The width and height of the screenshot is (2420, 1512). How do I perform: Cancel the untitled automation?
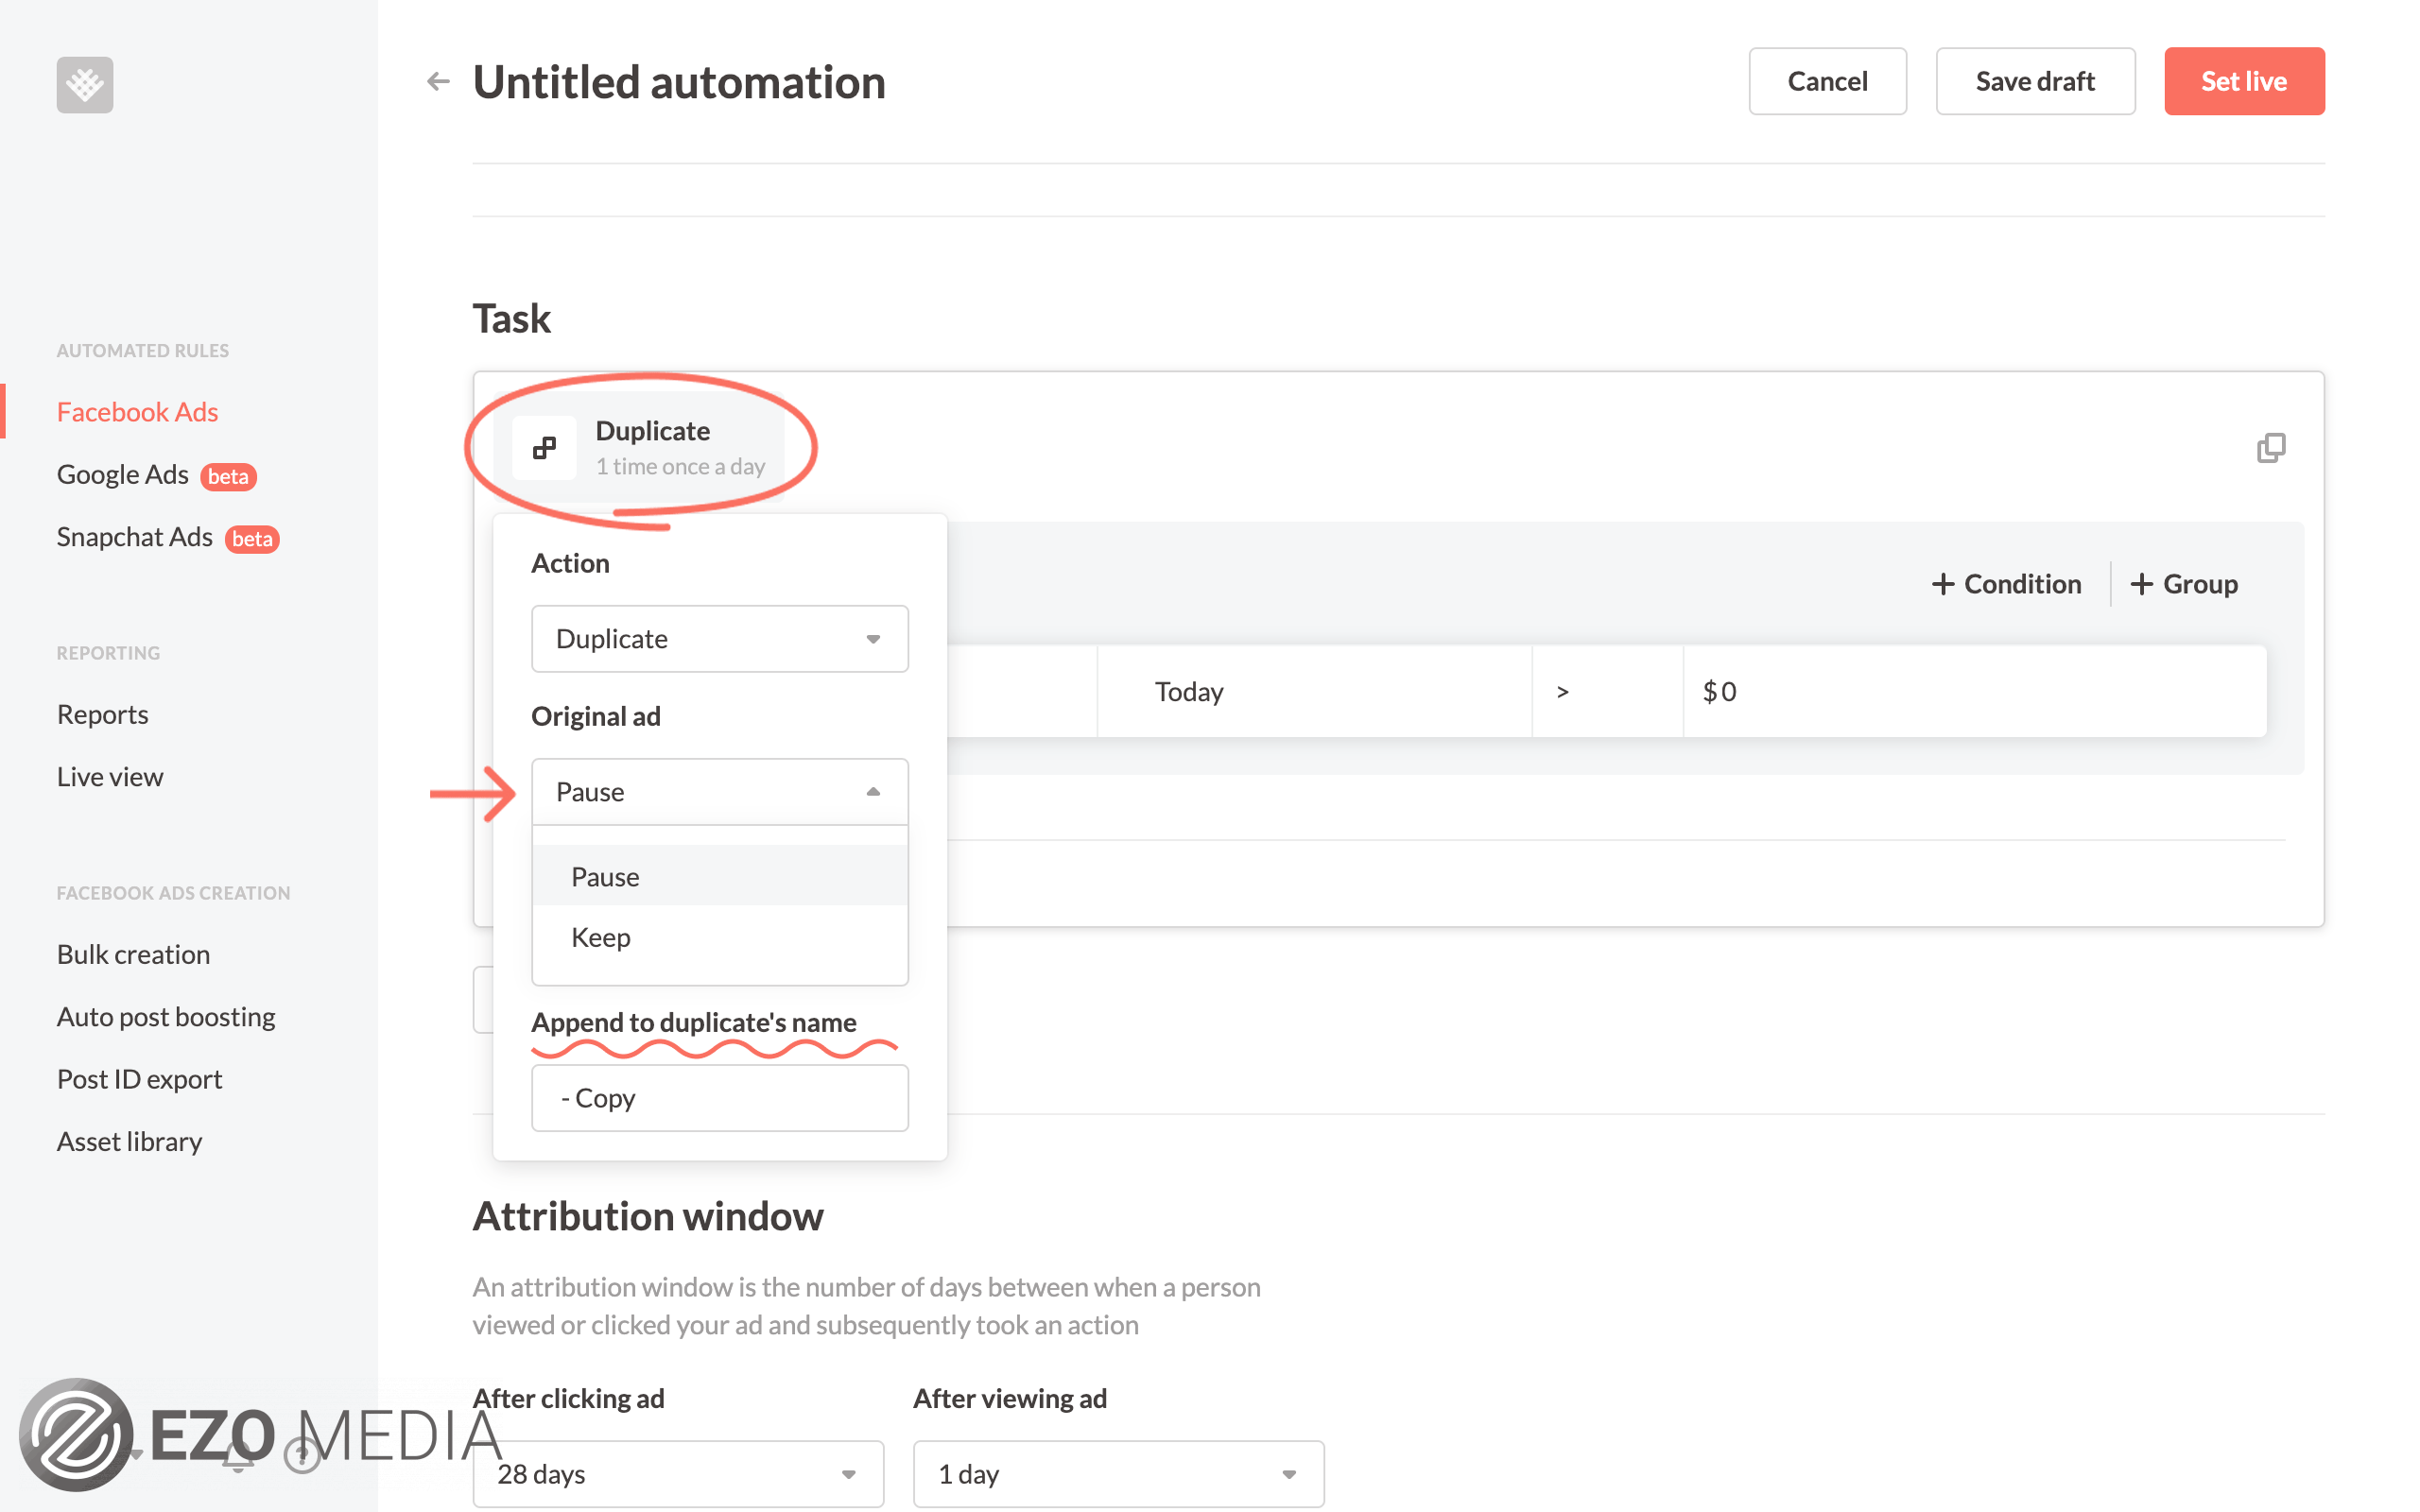coord(1827,81)
